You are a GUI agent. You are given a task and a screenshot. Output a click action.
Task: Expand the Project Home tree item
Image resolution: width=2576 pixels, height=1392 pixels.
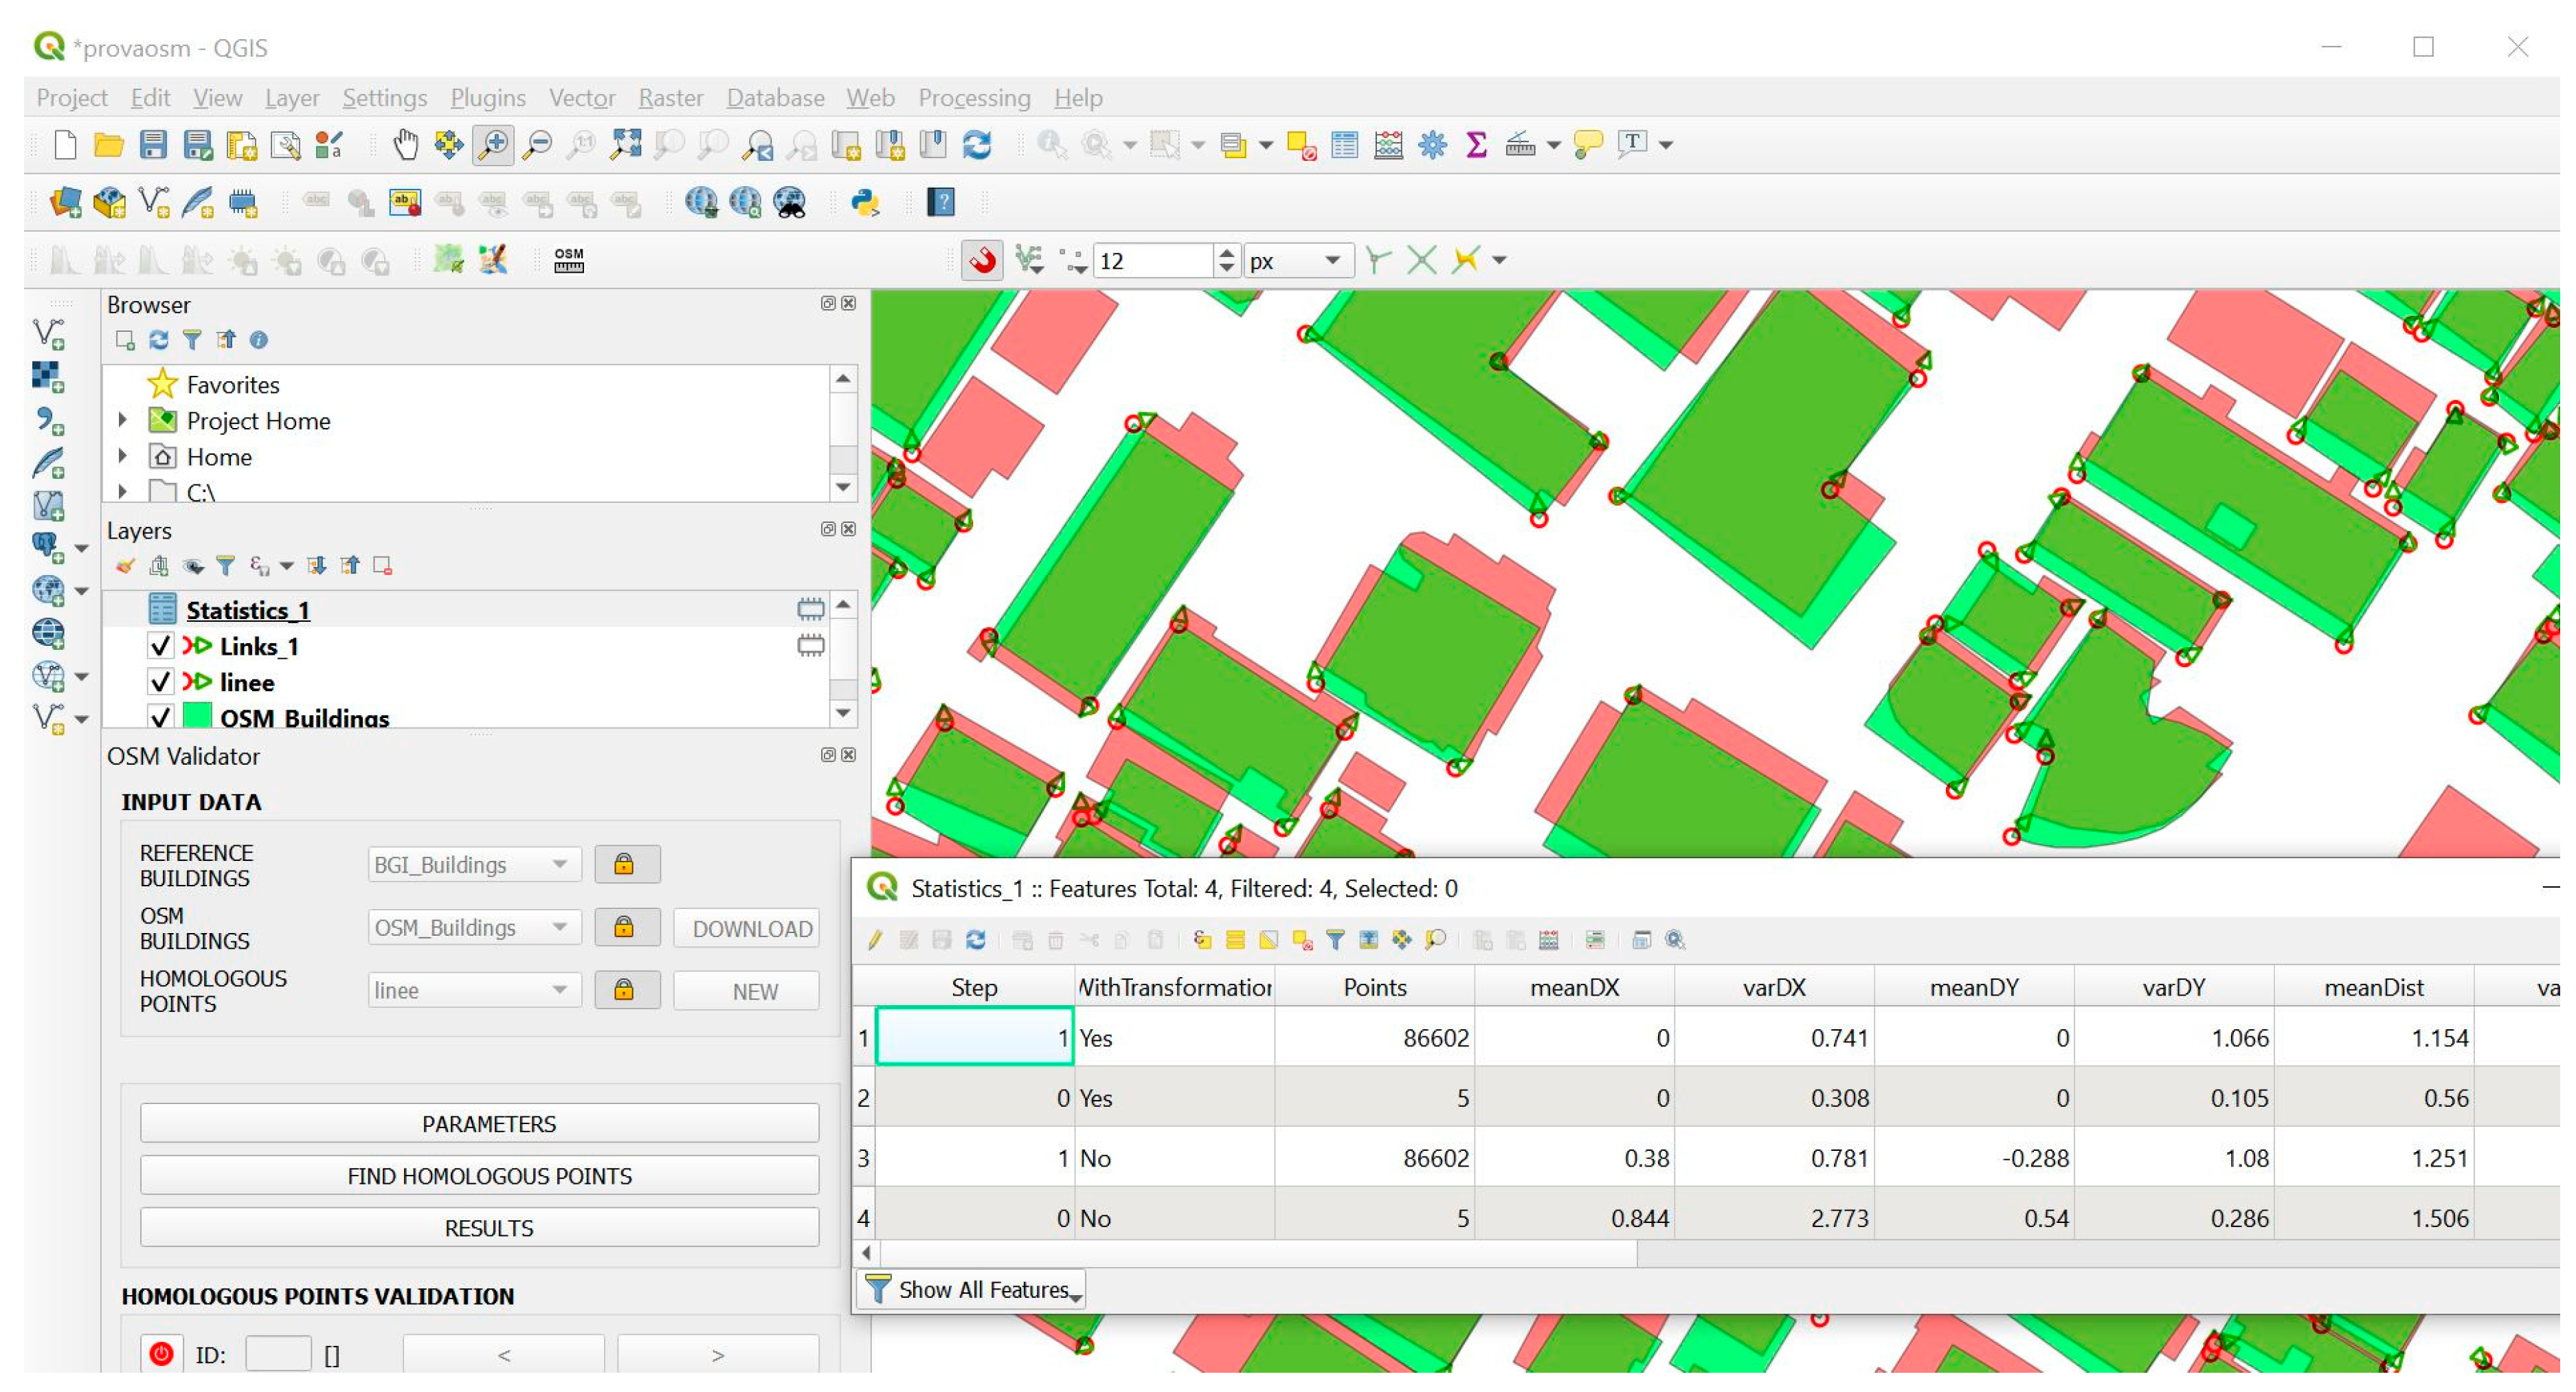(122, 421)
